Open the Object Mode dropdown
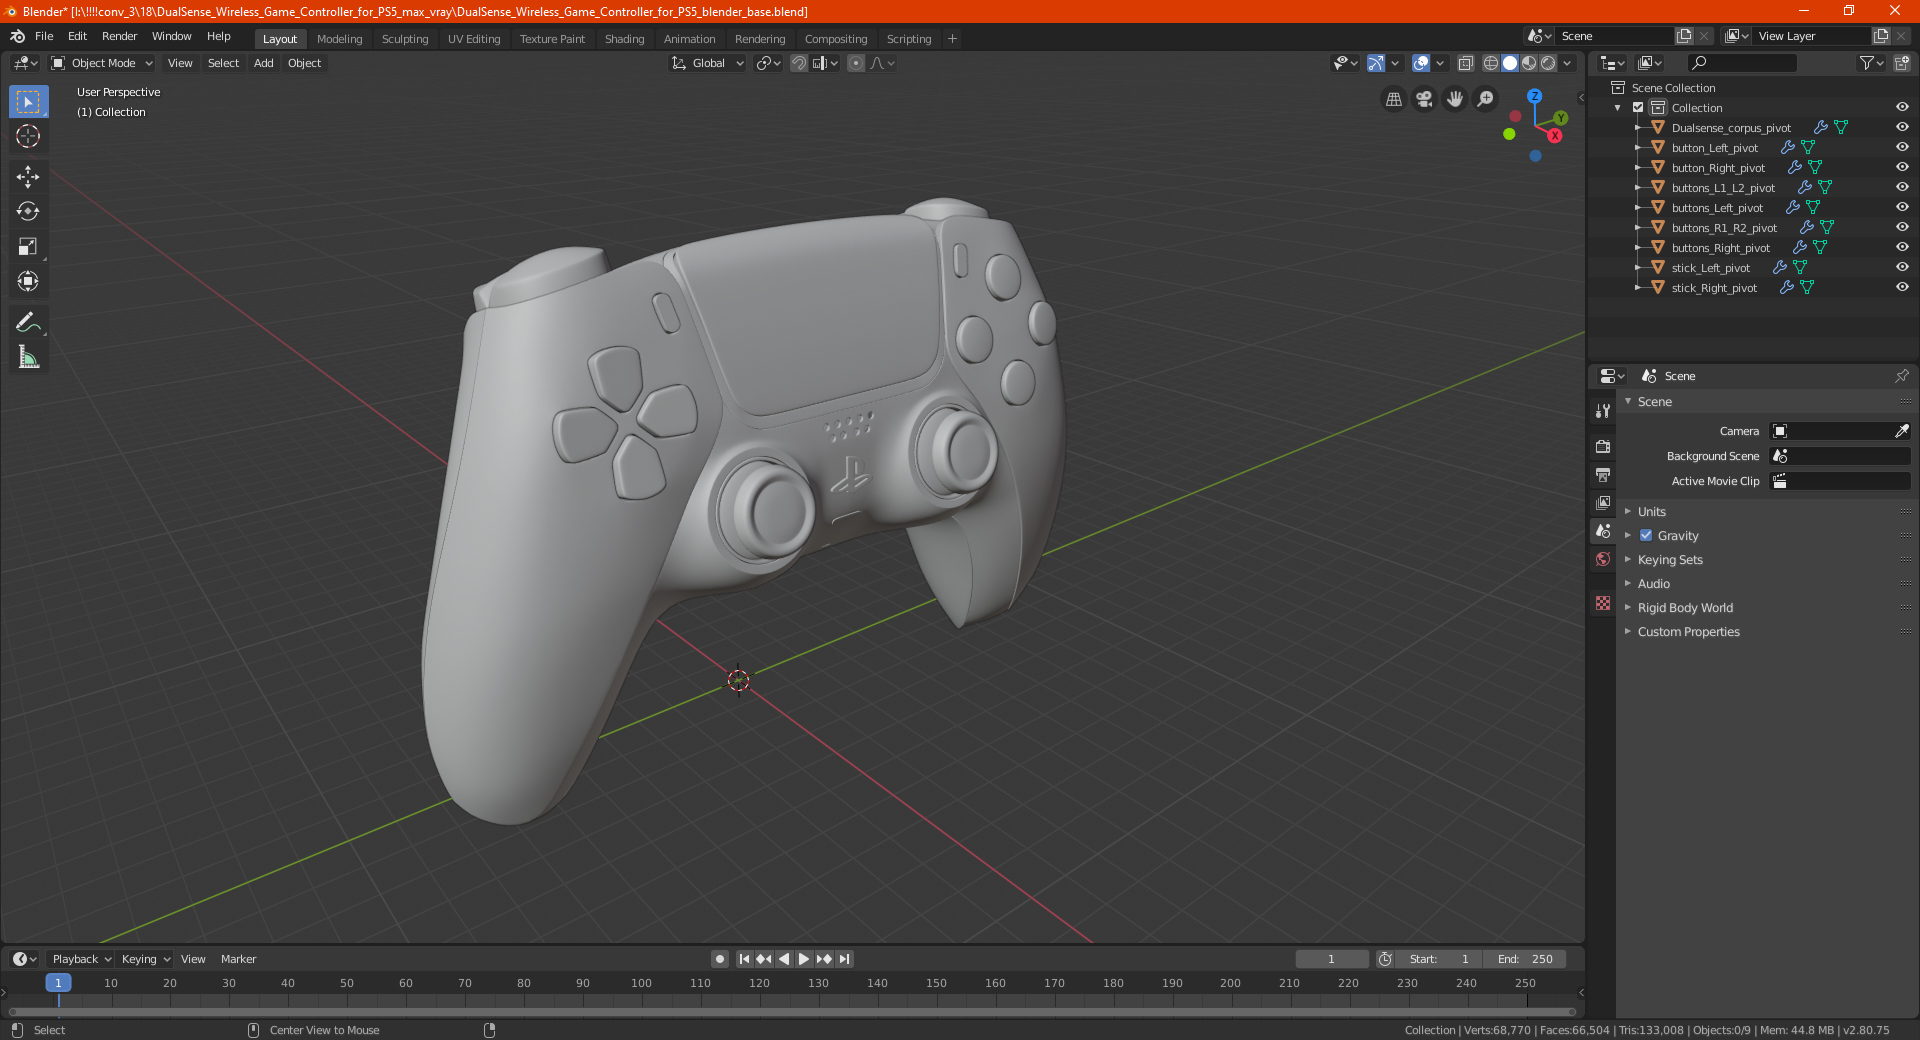Viewport: 1920px width, 1040px height. 102,63
